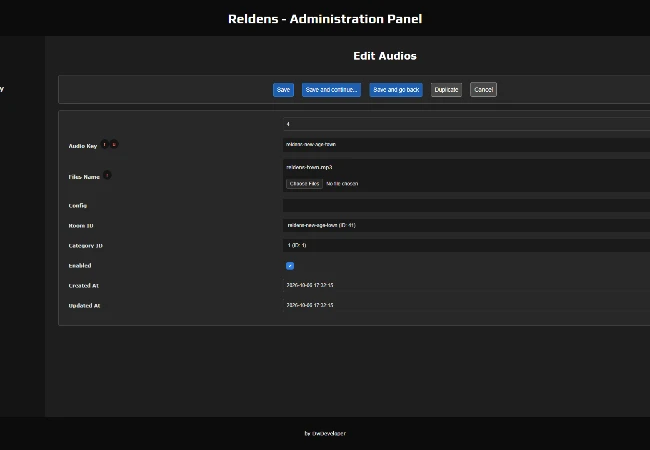Toggle the Enabled checkbox

(x=290, y=266)
